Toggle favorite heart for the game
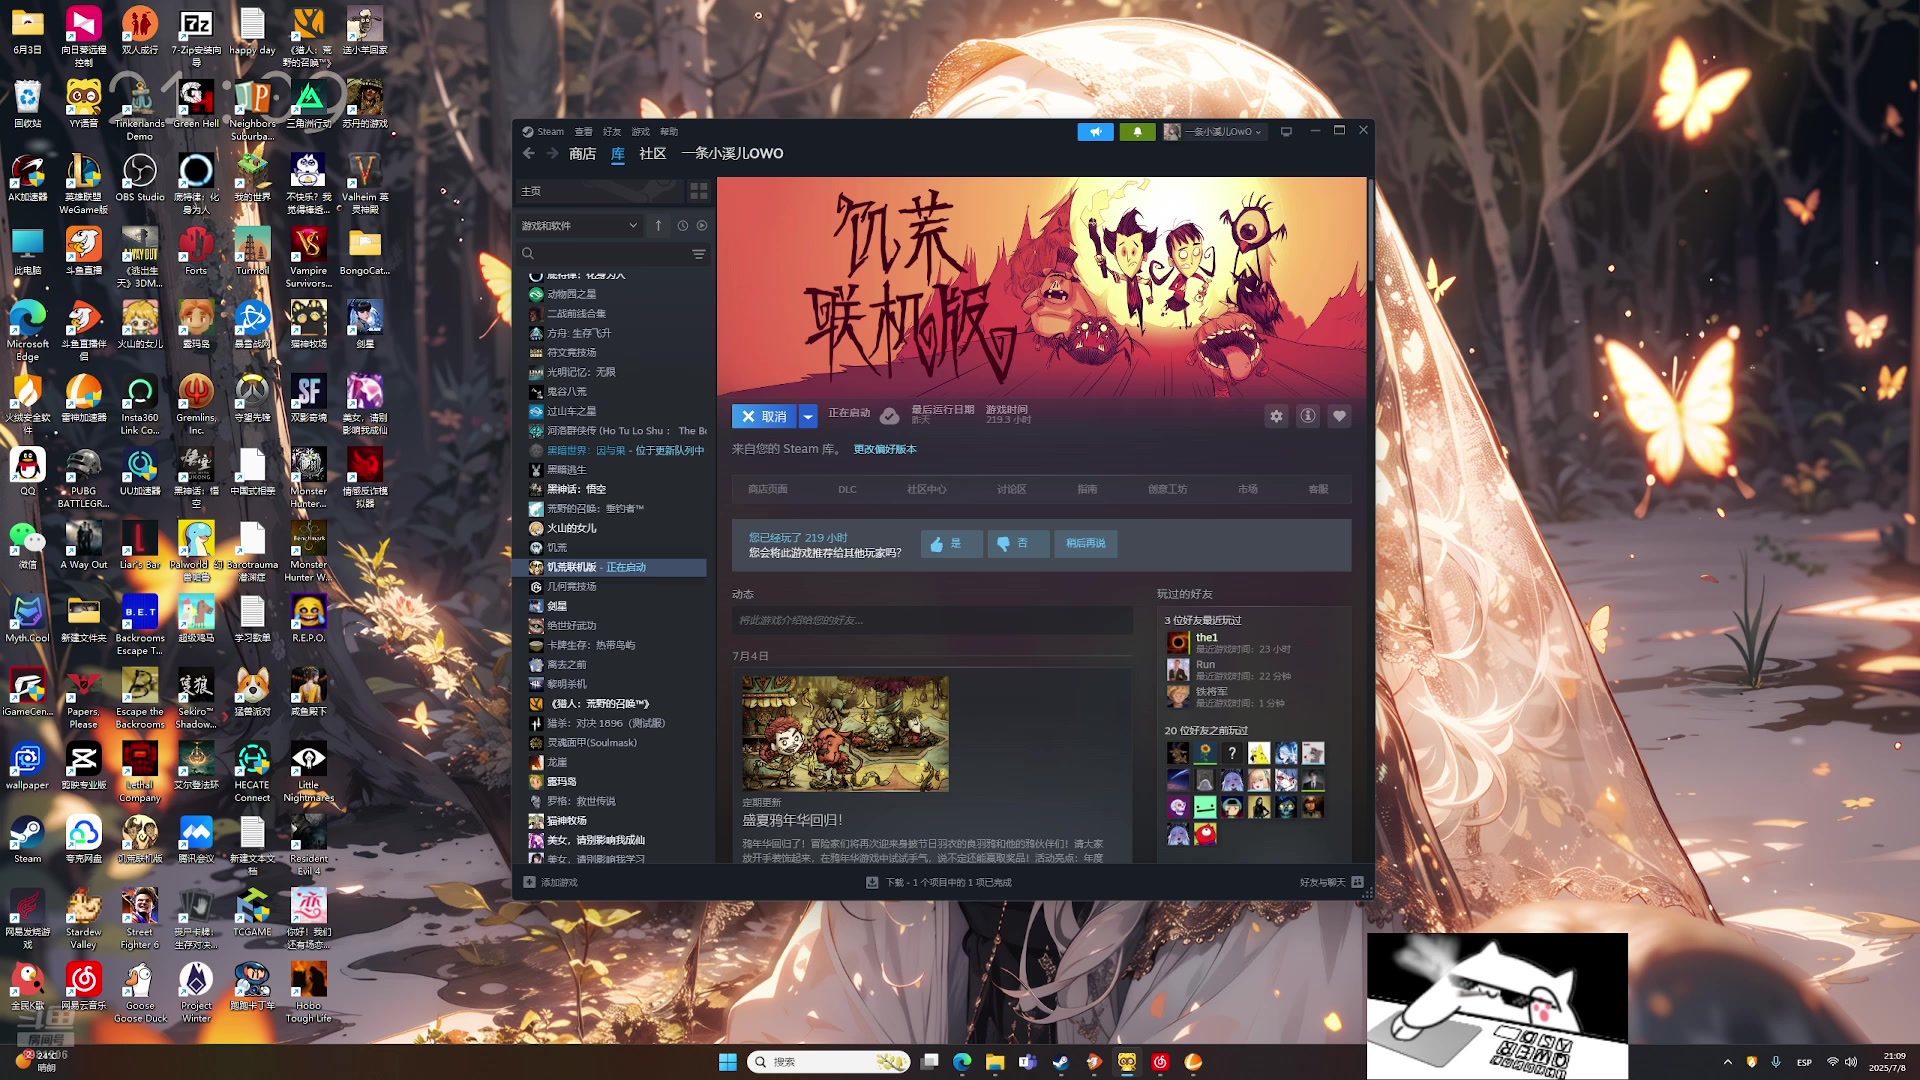 pyautogui.click(x=1339, y=416)
